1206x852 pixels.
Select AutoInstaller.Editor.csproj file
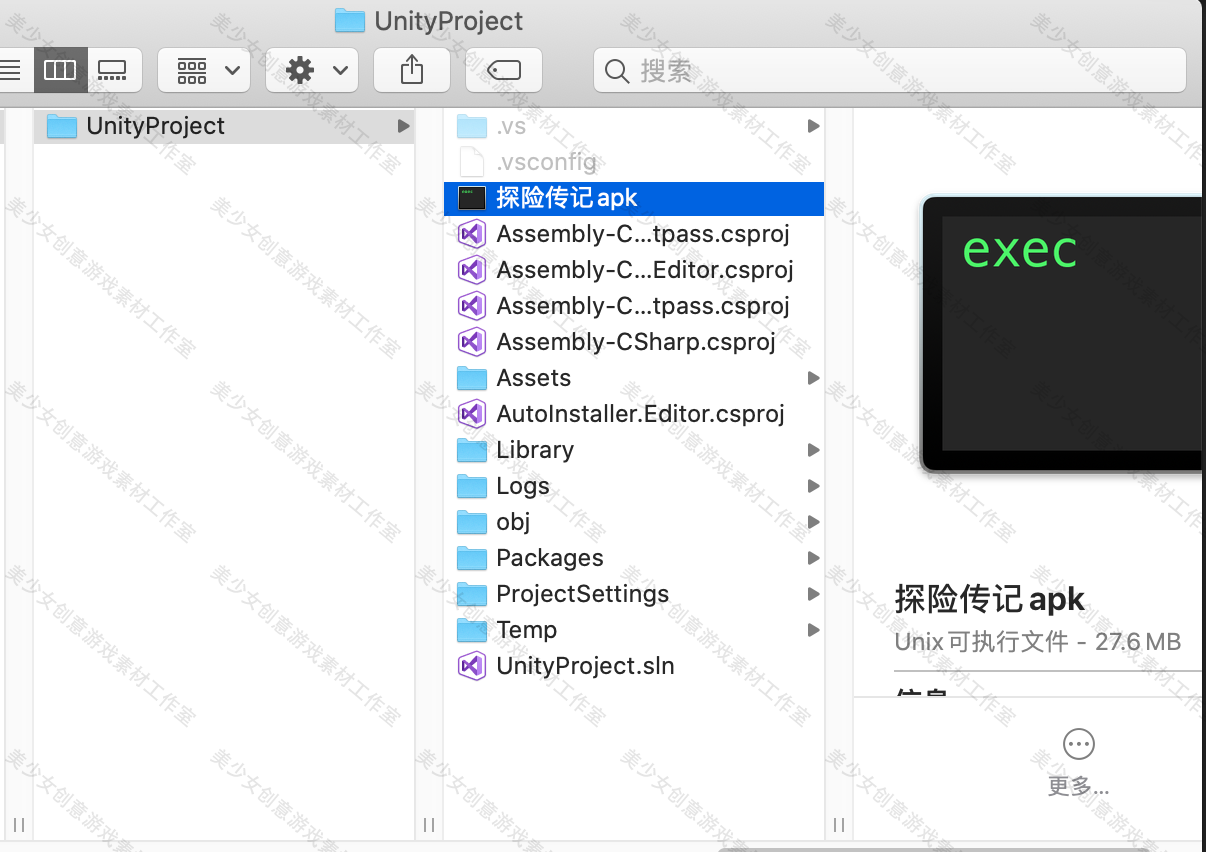tap(634, 414)
